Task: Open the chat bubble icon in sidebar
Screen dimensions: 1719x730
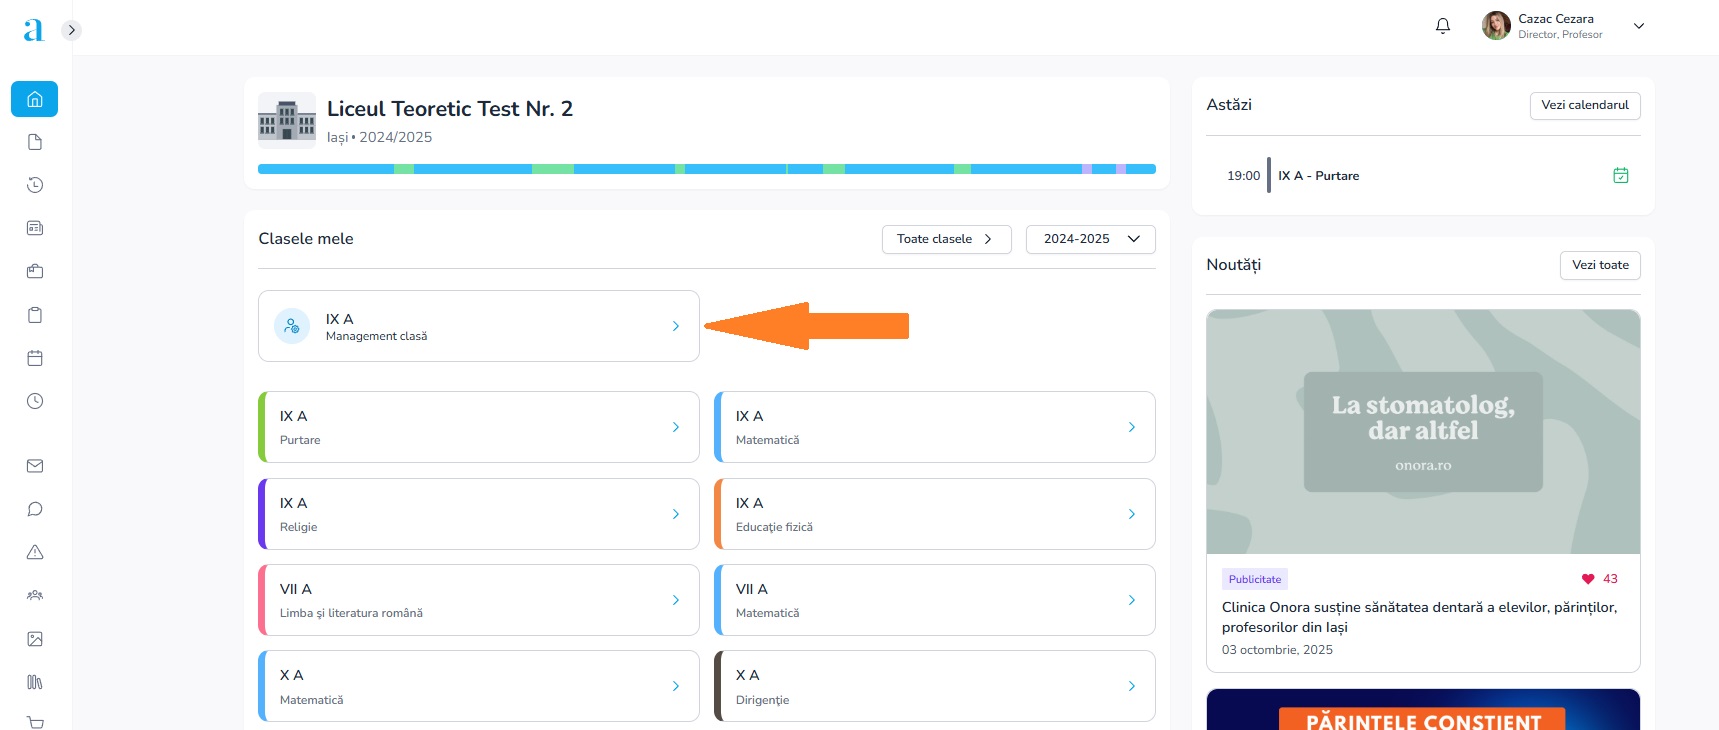Action: pyautogui.click(x=35, y=509)
